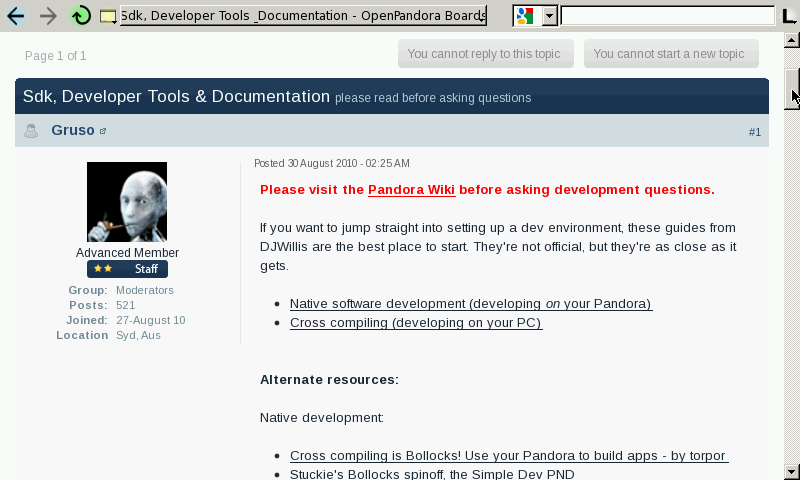
Task: Open Stuckie's Bollocks spinoff Simple Dev PND link
Action: (x=432, y=474)
